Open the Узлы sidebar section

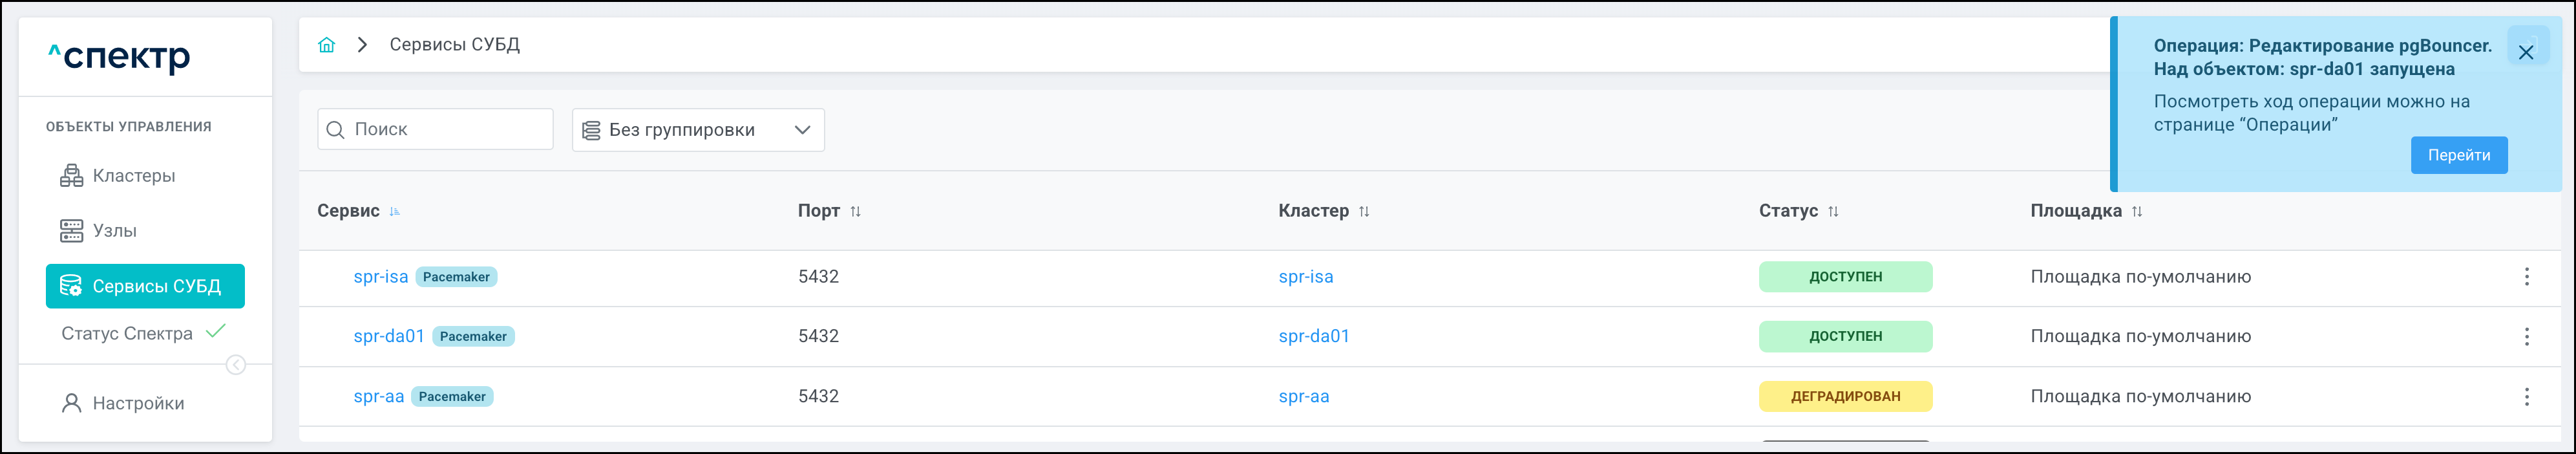click(114, 231)
